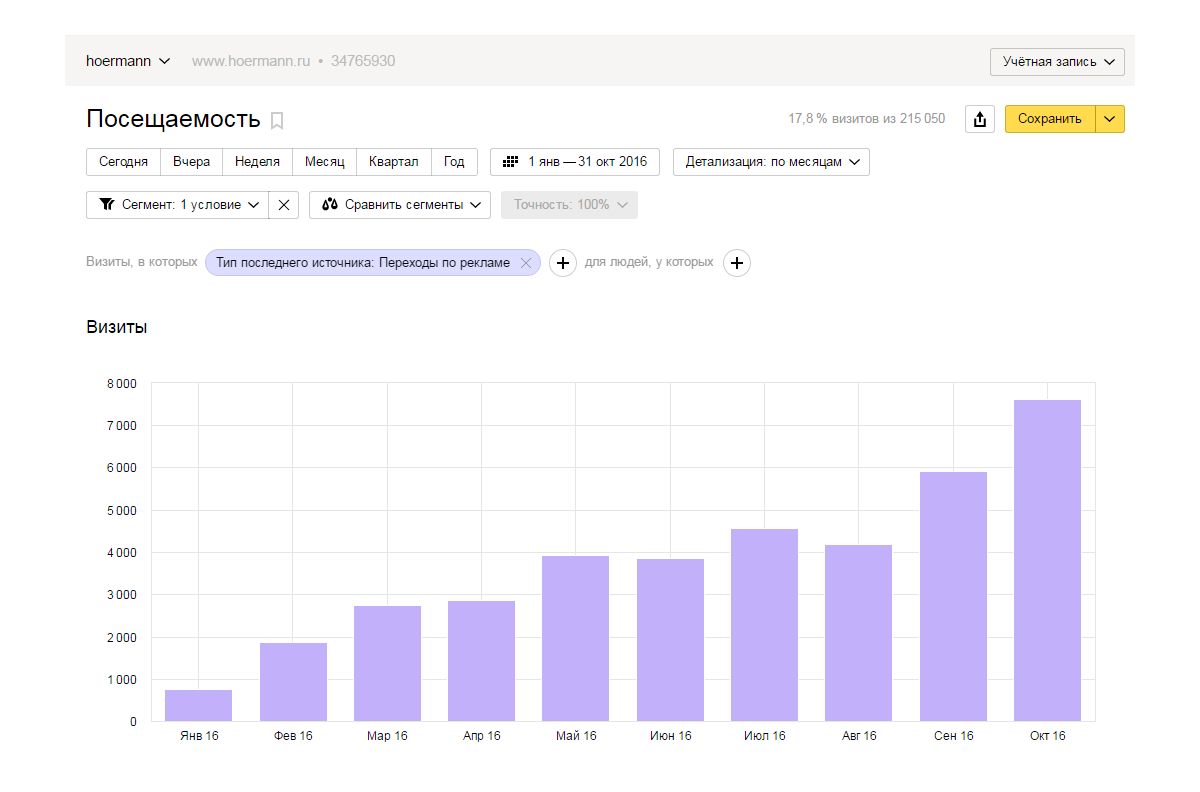
Task: Click the Визиты chart heading
Action: point(117,327)
